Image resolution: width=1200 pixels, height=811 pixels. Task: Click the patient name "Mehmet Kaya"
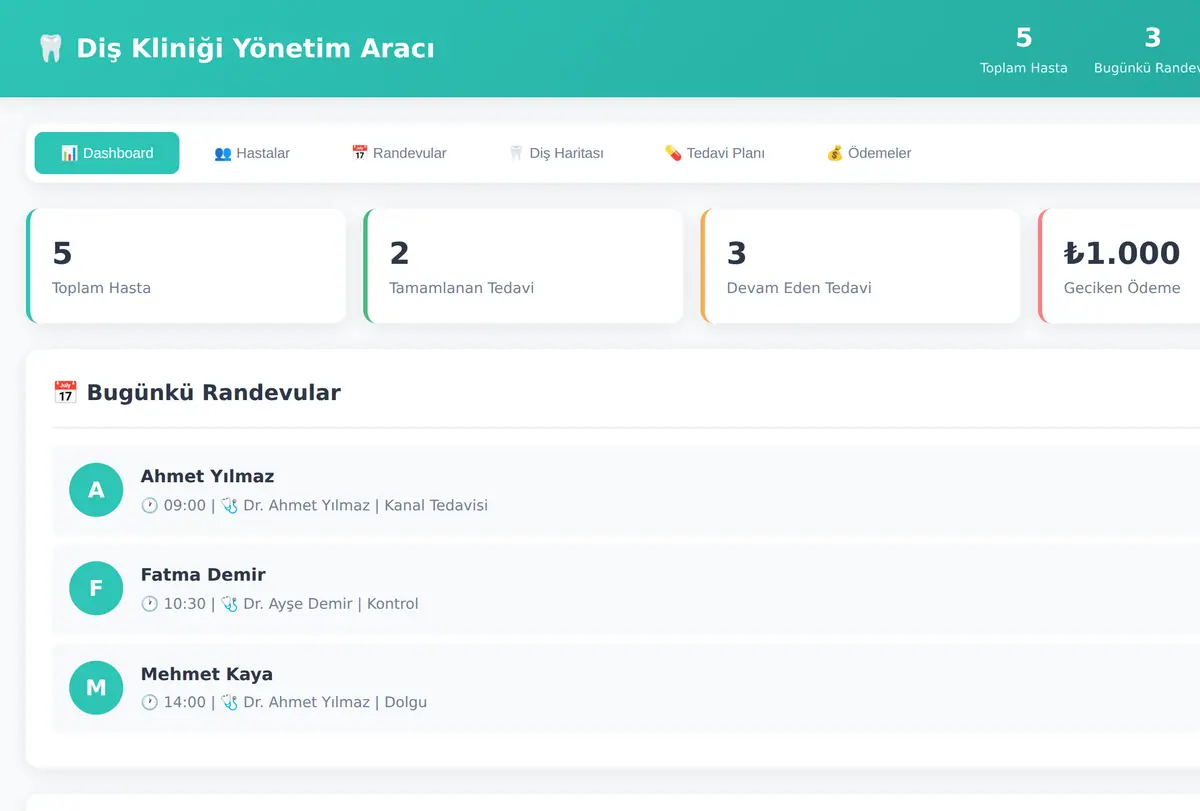coord(207,674)
